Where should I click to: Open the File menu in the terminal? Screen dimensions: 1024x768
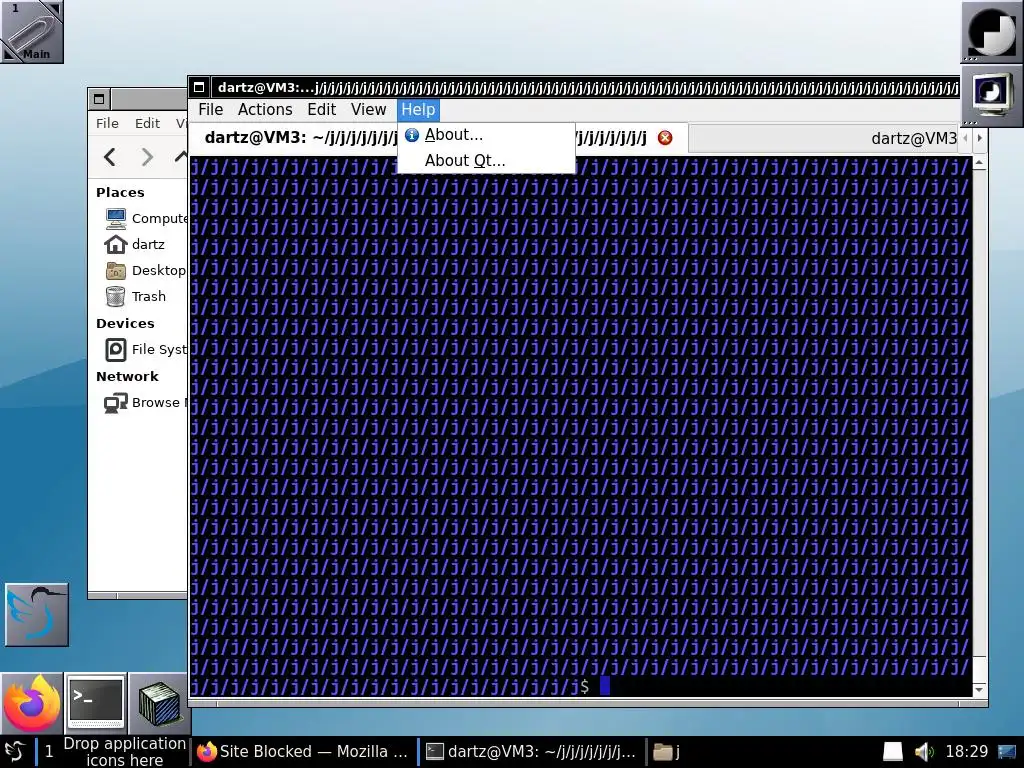tap(210, 110)
